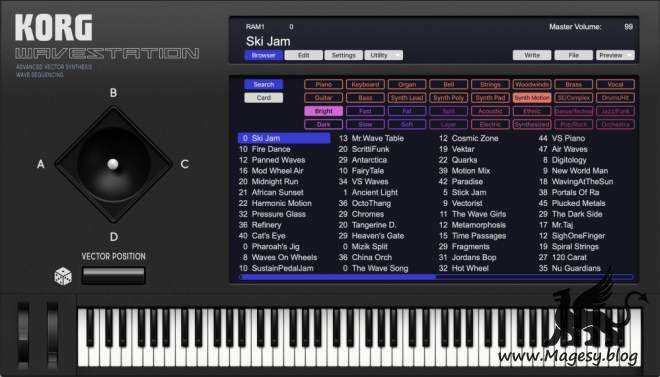Click the patch list horizontal scrollbar

pos(436,277)
